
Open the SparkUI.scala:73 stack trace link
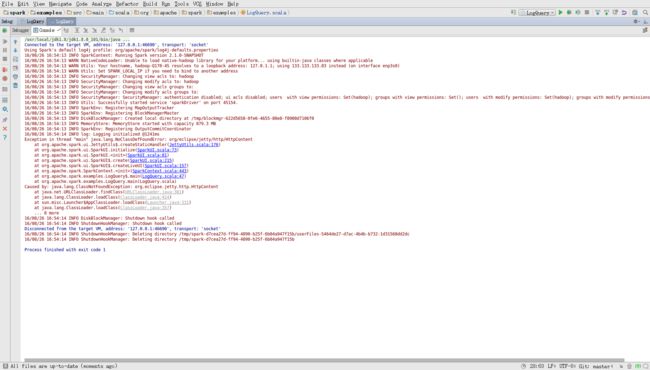click(x=157, y=150)
